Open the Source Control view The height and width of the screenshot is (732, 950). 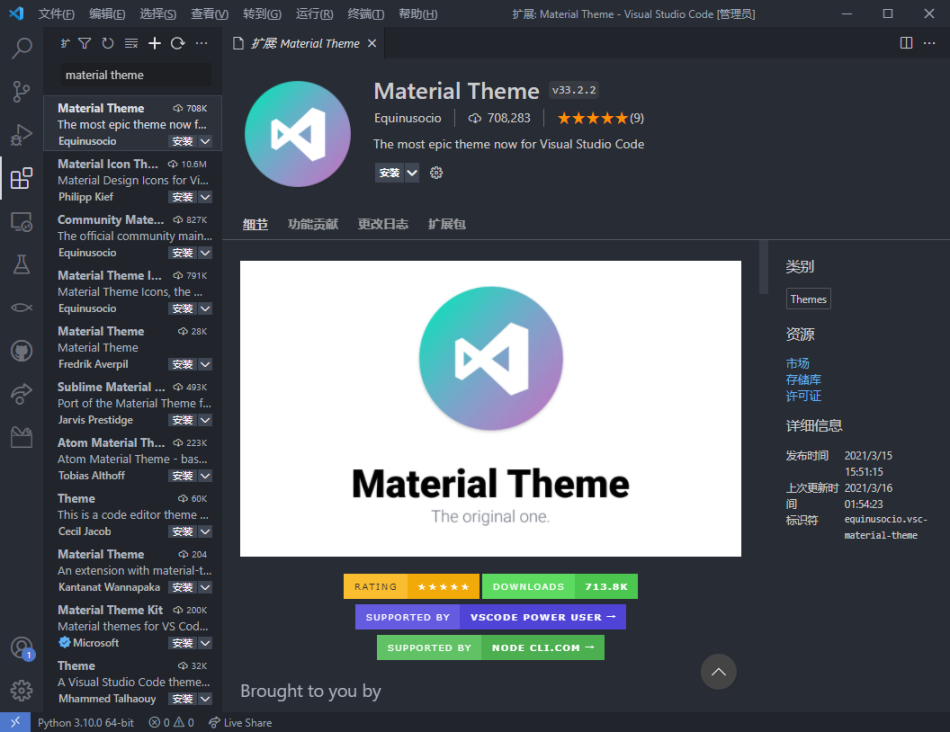22,92
